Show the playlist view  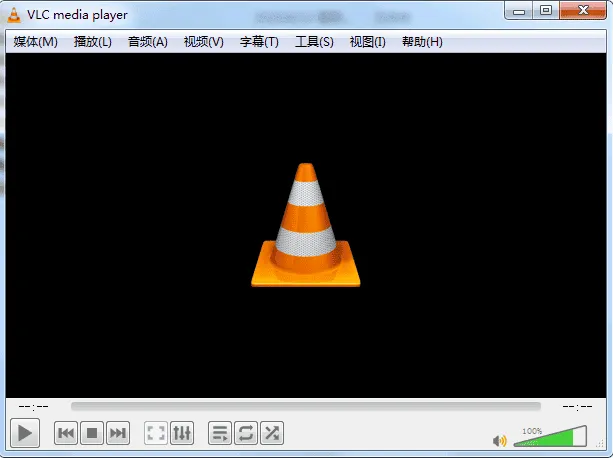(220, 433)
